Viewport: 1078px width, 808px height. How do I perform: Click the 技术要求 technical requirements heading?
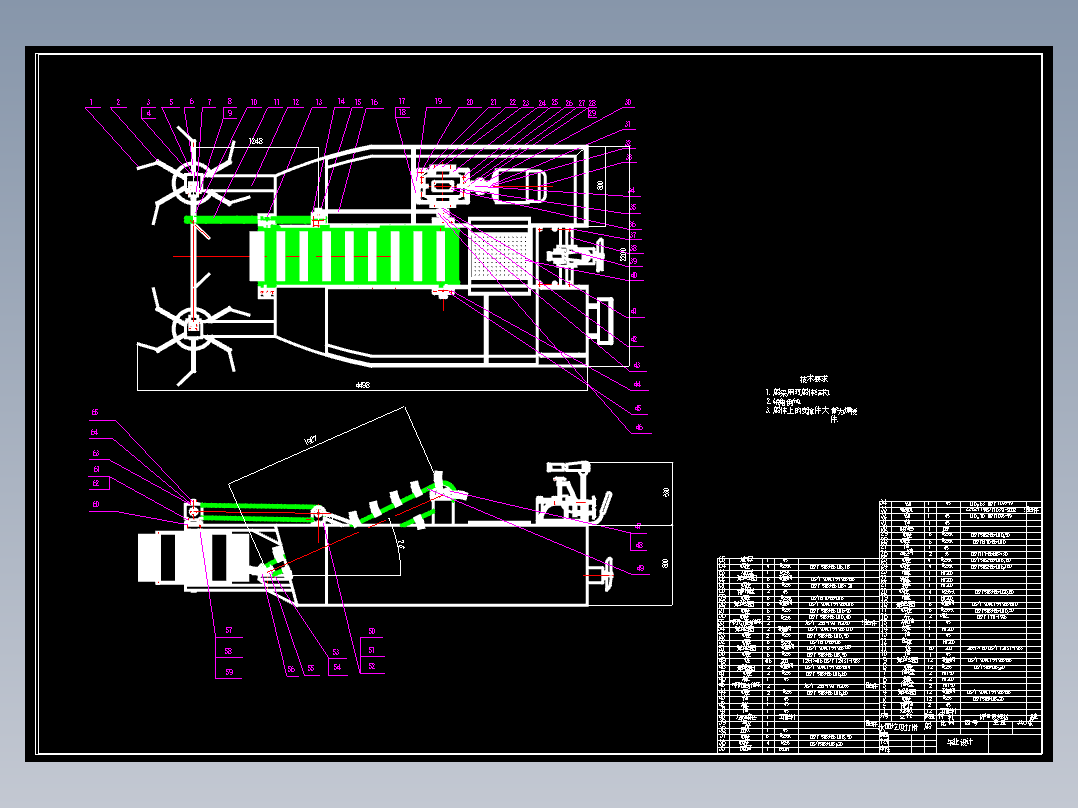(x=814, y=379)
